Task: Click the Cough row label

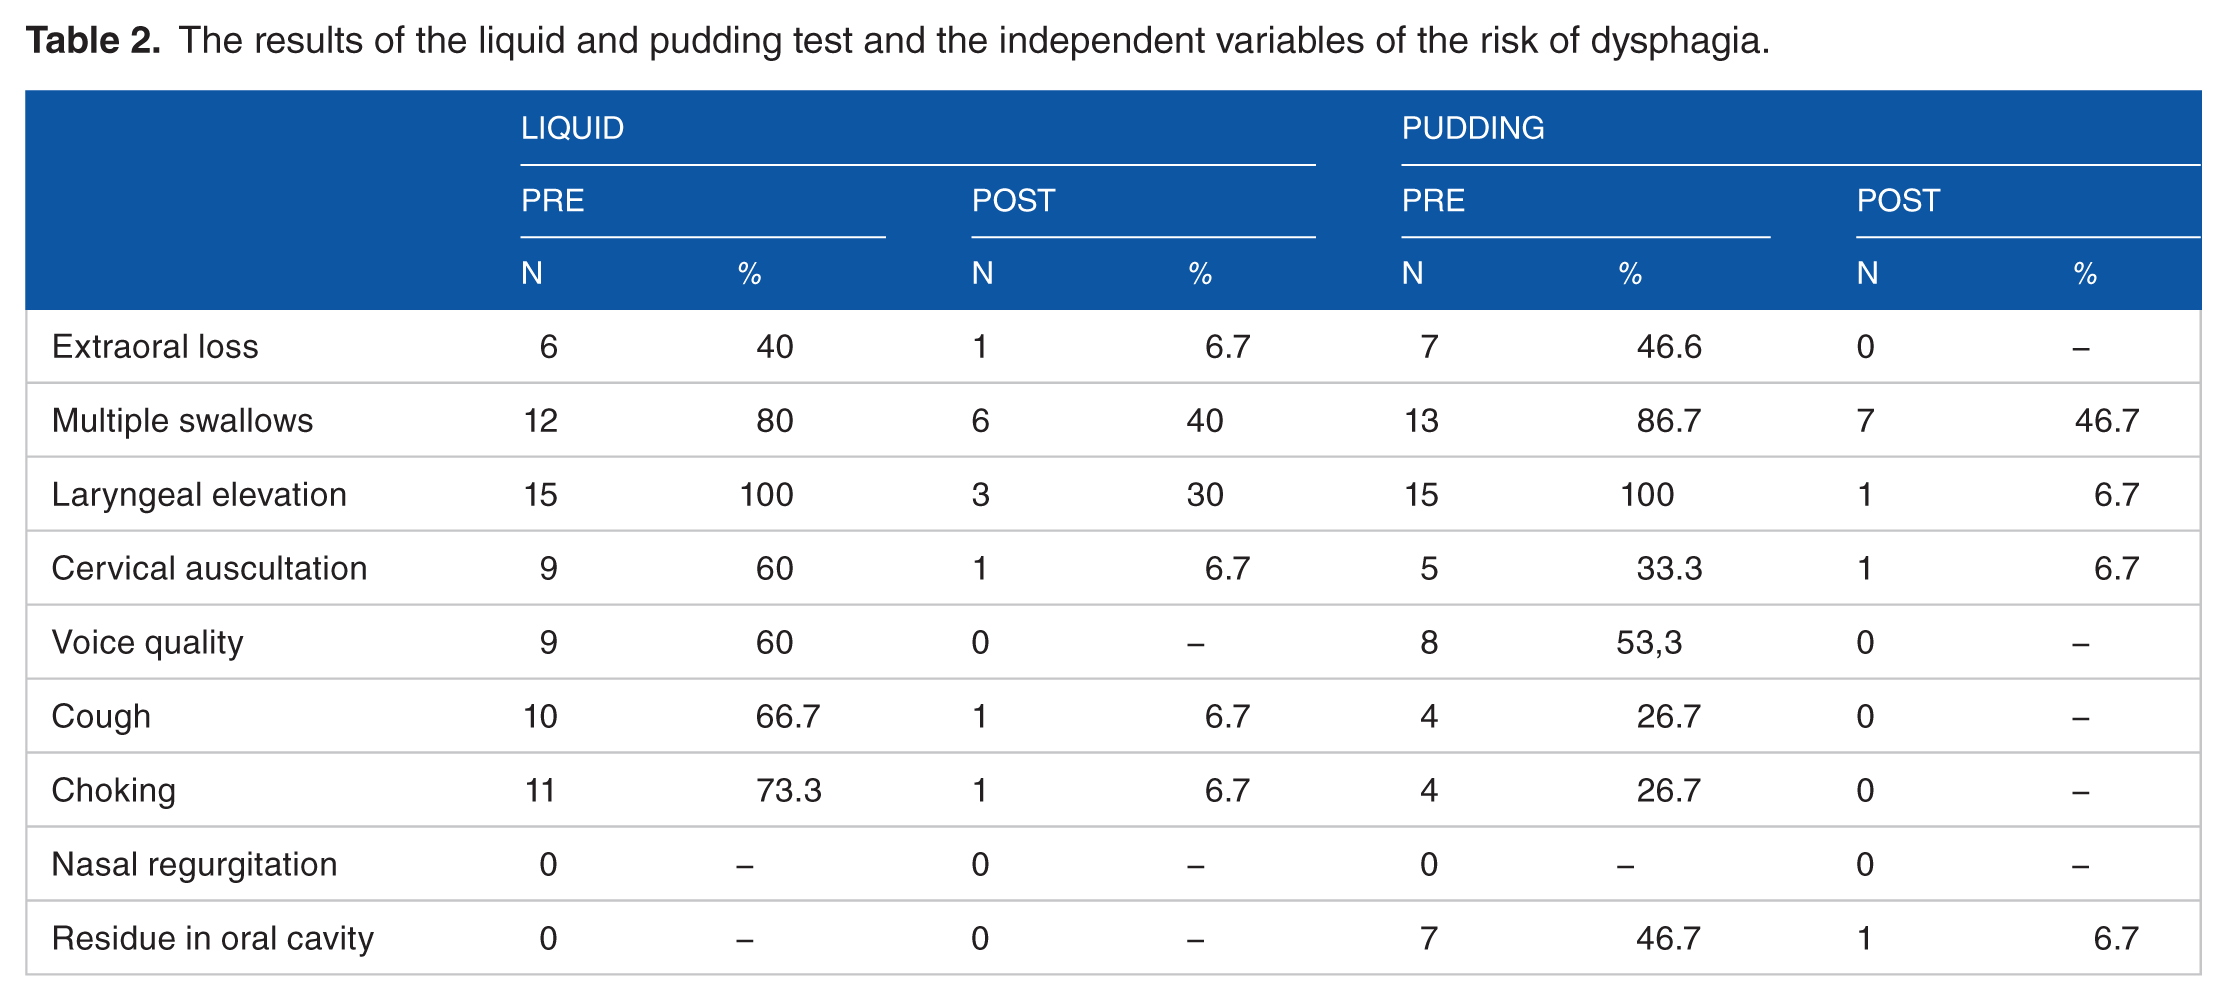Action: tap(101, 717)
